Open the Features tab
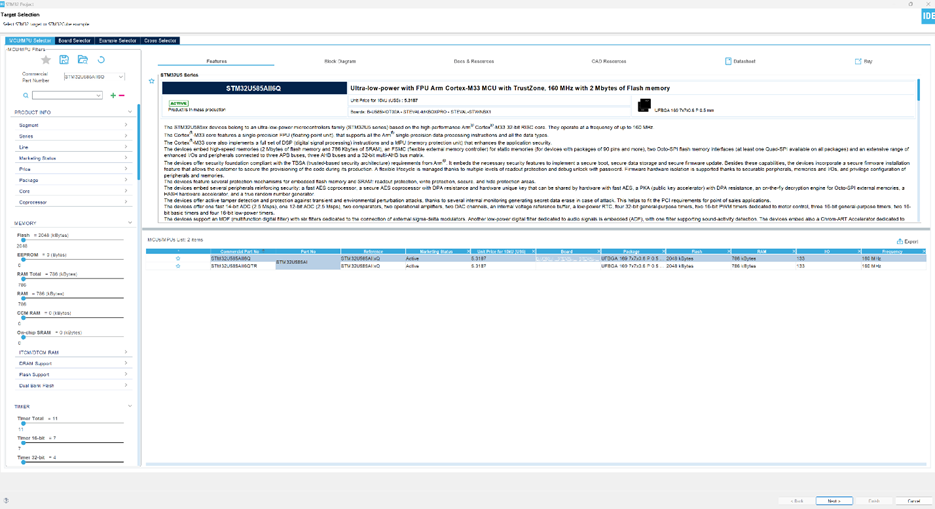 (216, 61)
